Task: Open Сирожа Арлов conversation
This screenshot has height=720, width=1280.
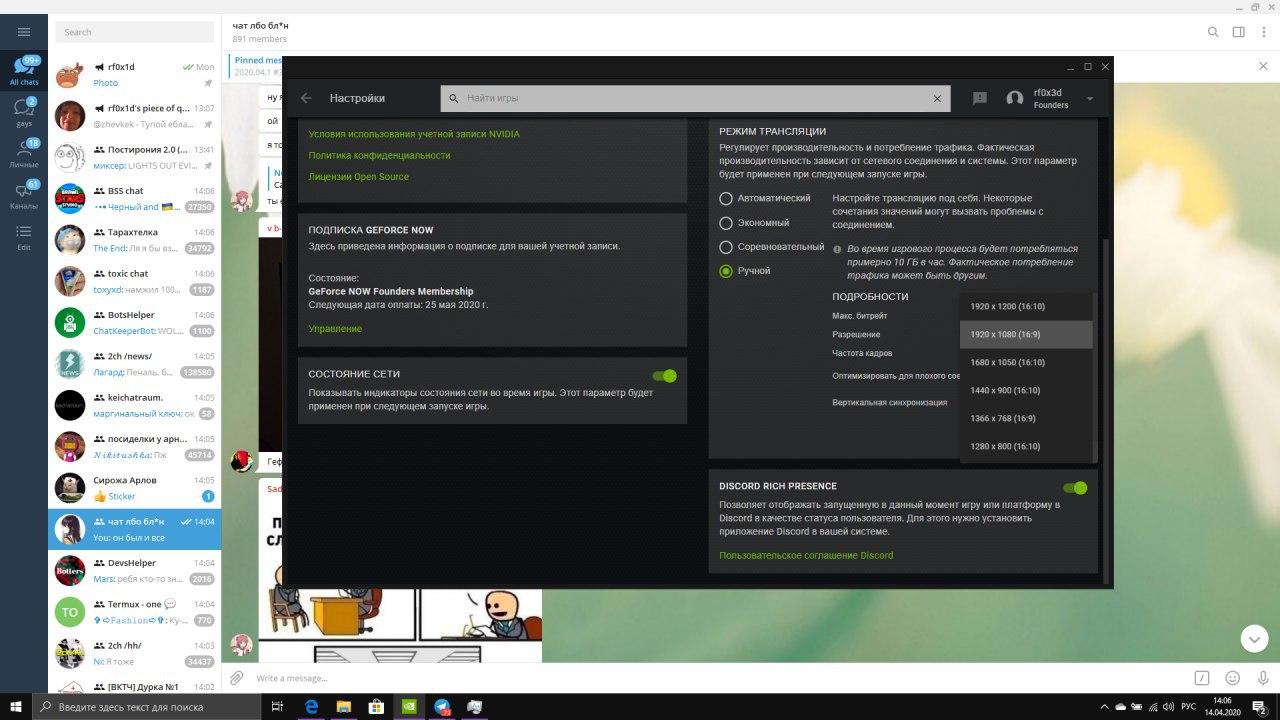Action: [x=135, y=488]
